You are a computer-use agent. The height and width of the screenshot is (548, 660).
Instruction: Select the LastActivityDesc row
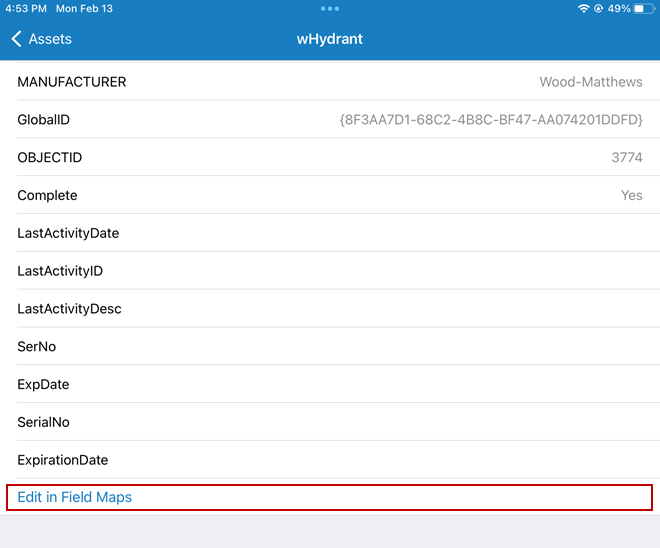click(330, 309)
